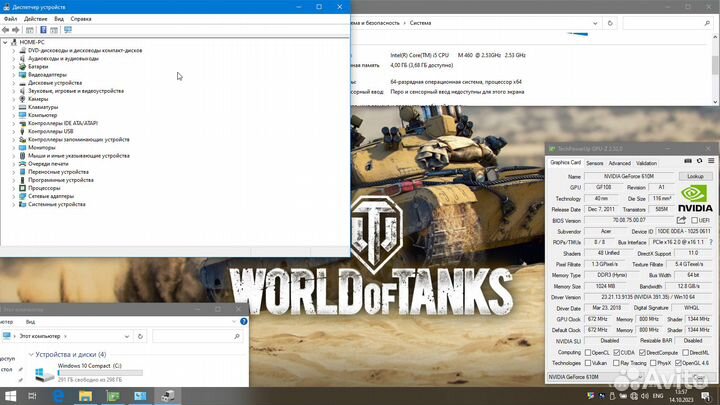Click the Help icon in Device Manager toolbar
This screenshot has height=405, width=720.
tap(45, 30)
